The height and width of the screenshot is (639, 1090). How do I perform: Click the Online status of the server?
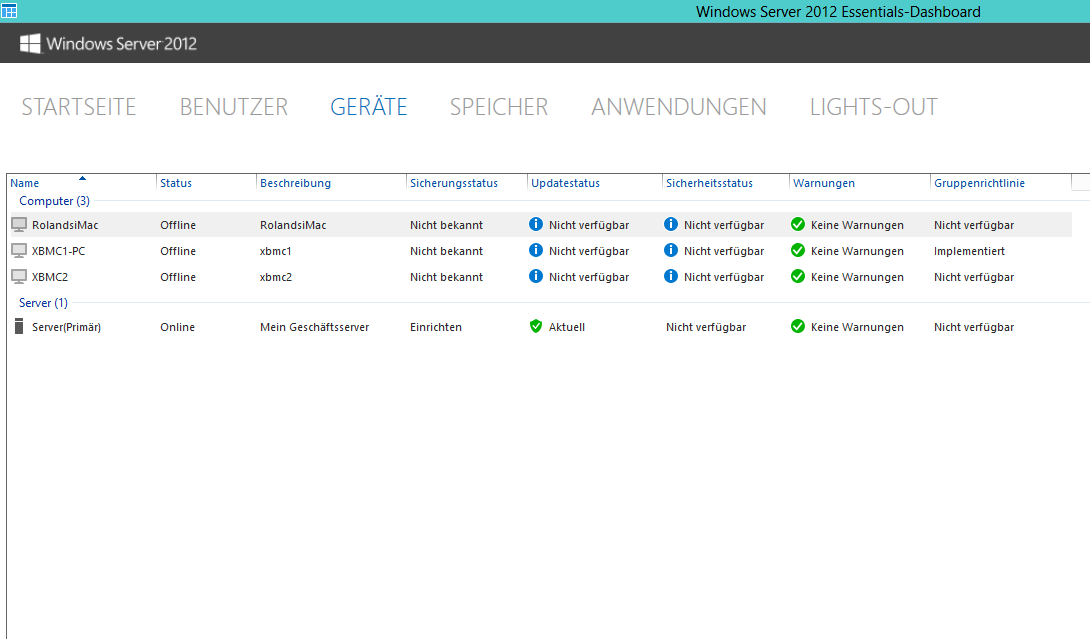(x=177, y=327)
